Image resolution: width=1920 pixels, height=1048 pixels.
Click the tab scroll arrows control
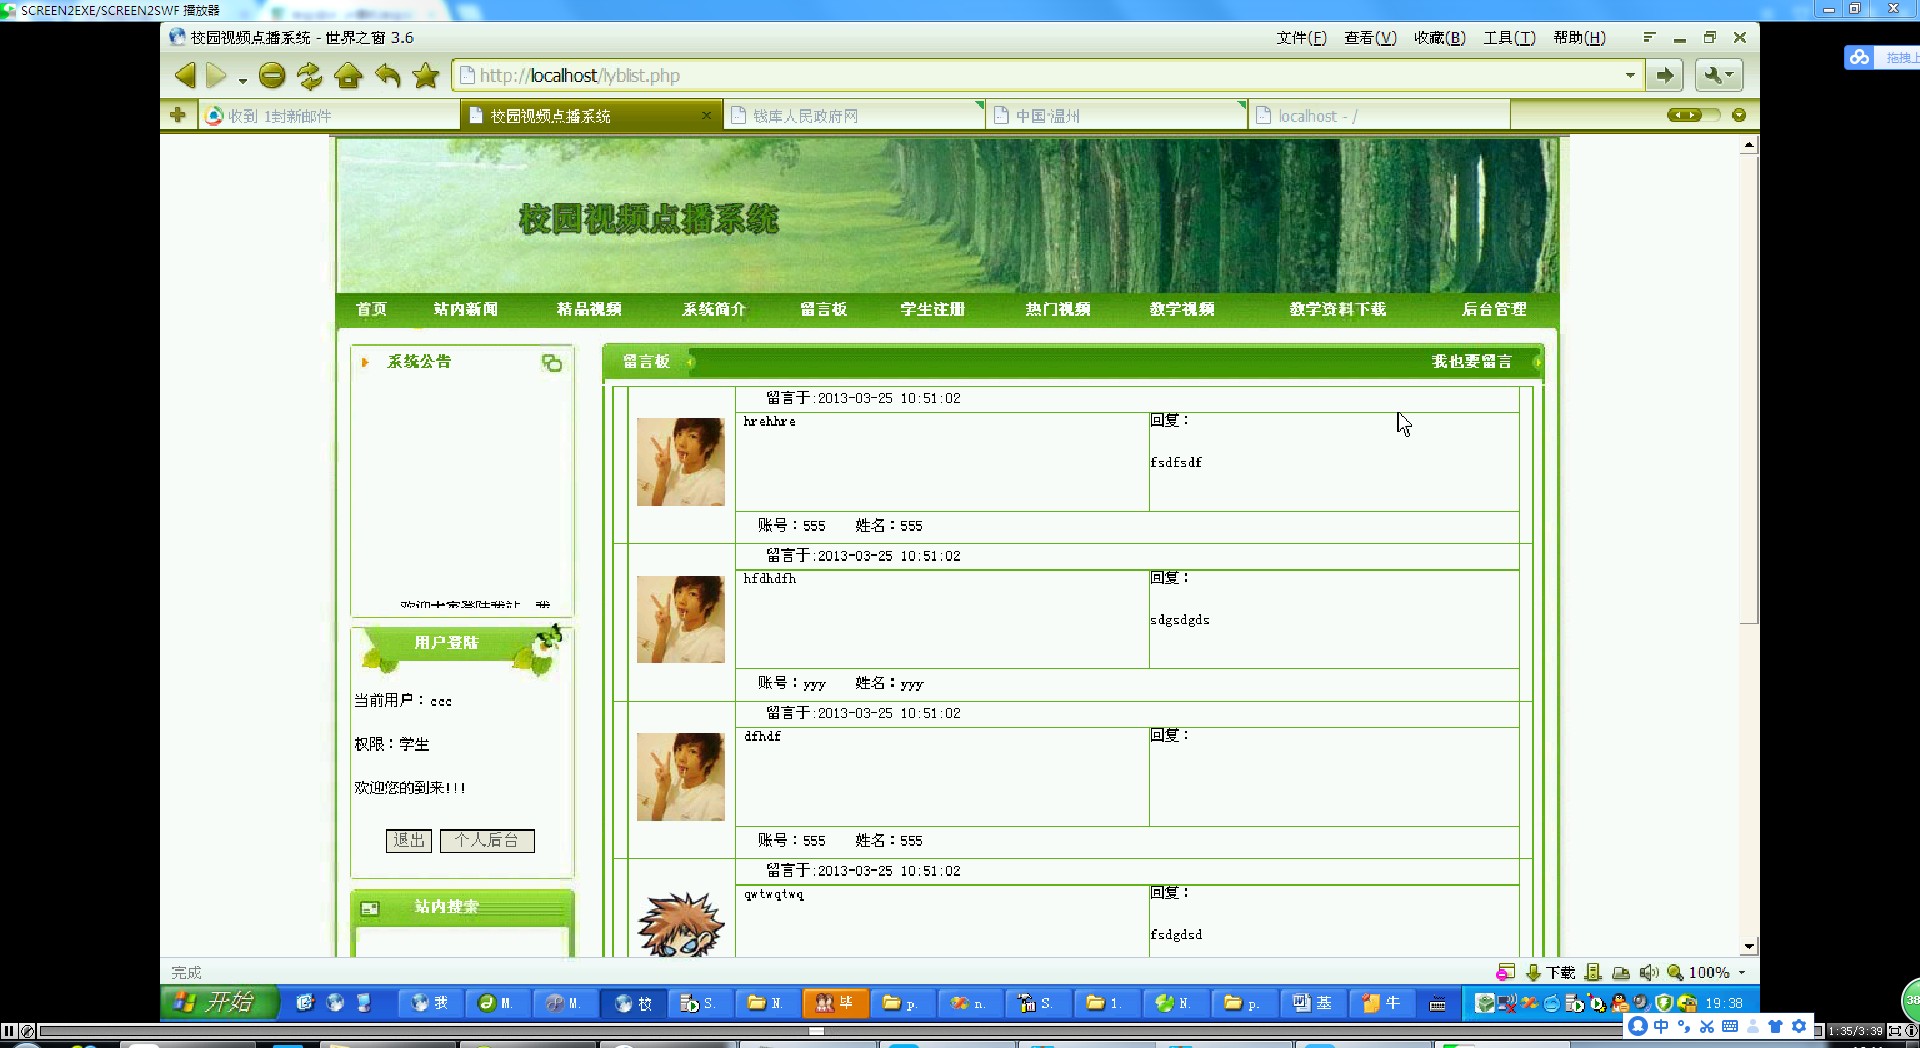(x=1686, y=115)
